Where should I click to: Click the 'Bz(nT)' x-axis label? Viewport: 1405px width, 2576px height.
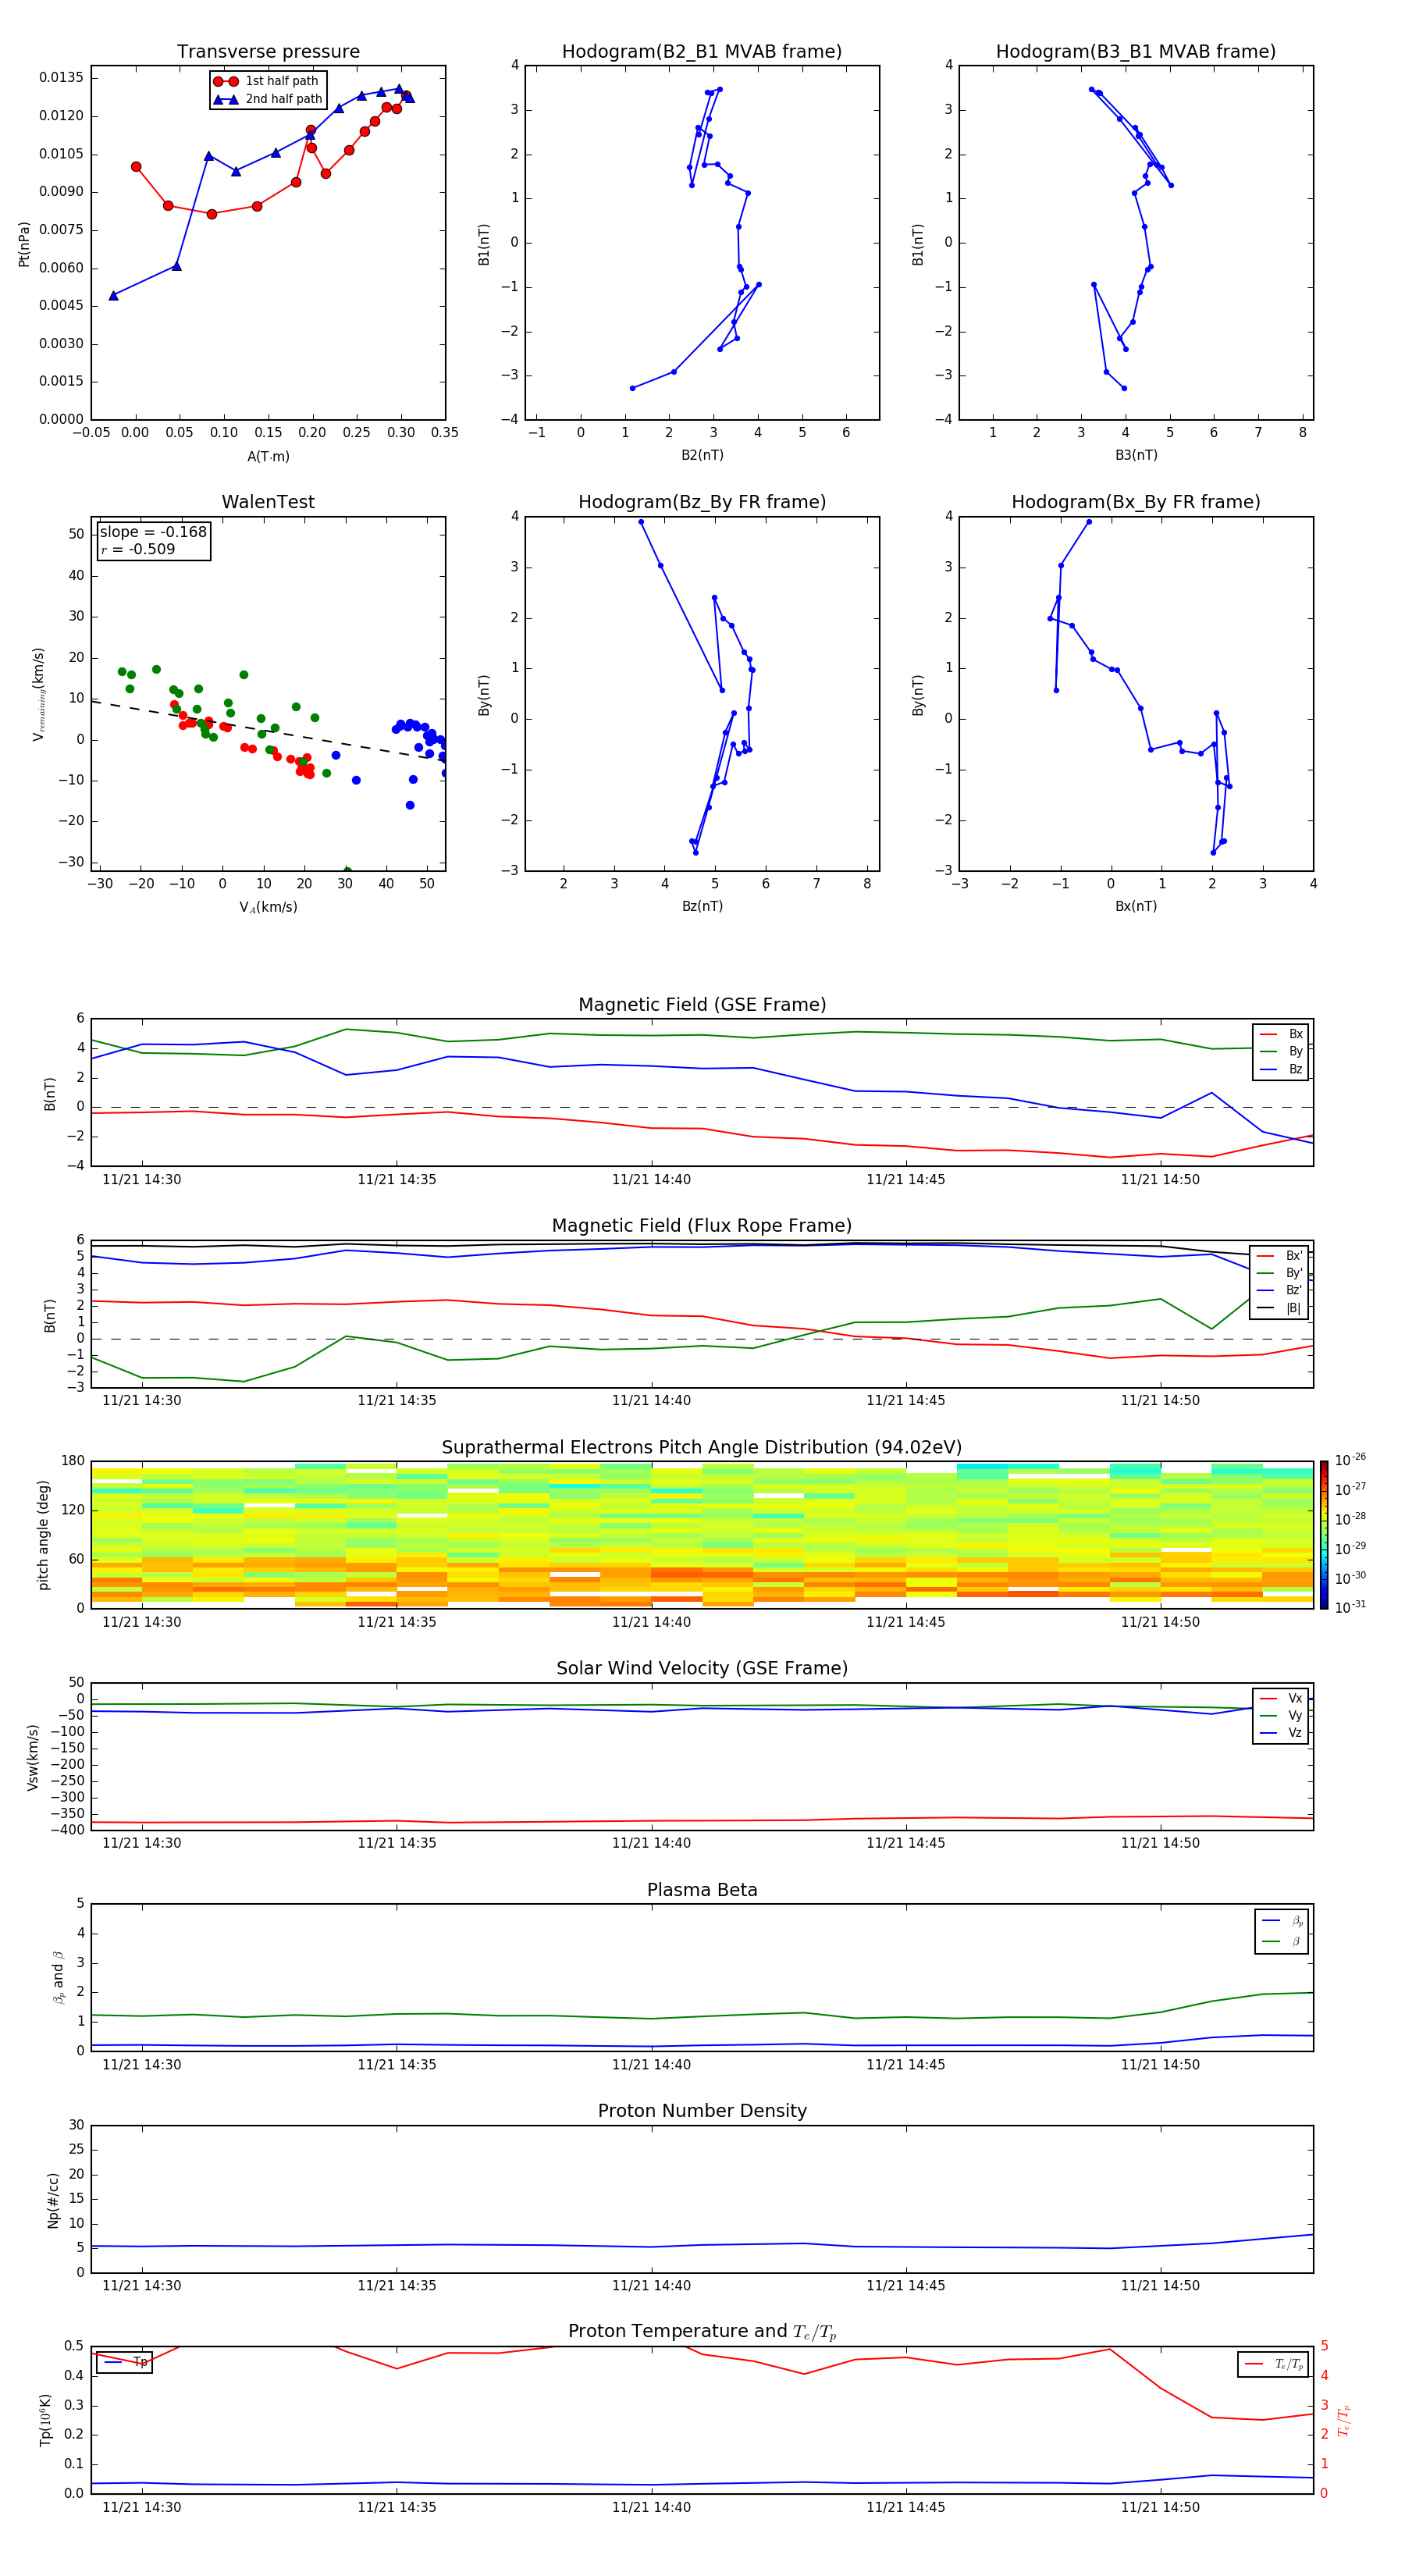pos(702,906)
